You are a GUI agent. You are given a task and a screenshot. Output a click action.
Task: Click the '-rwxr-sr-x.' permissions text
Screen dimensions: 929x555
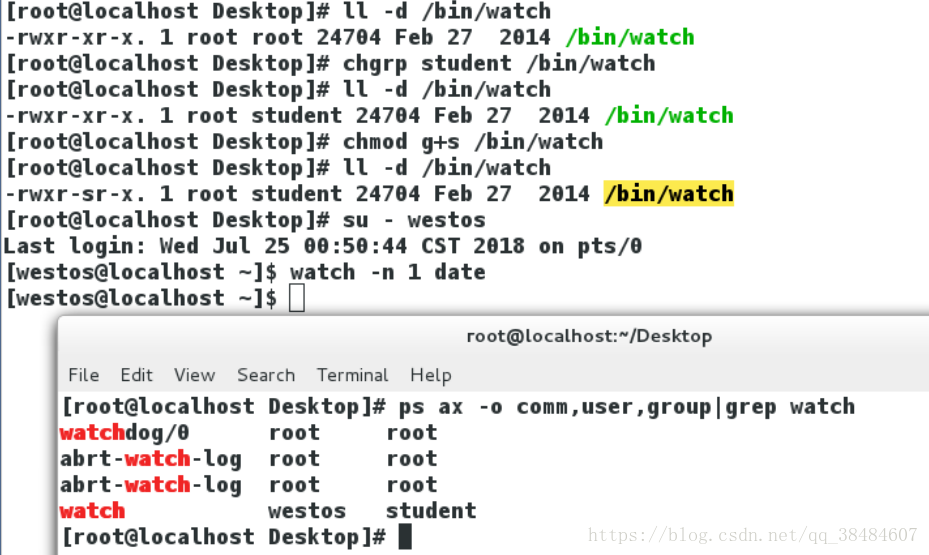coord(75,194)
